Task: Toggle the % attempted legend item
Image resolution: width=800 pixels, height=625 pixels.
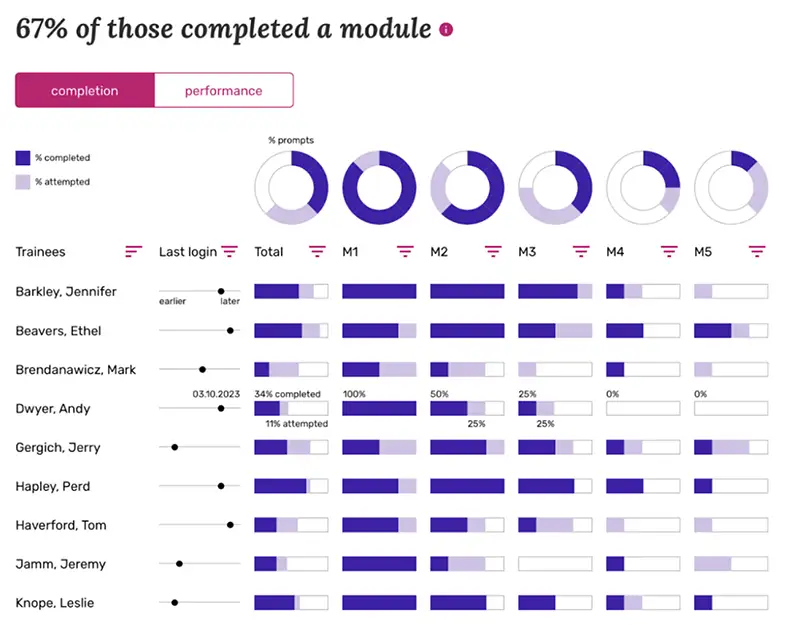Action: tap(50, 181)
